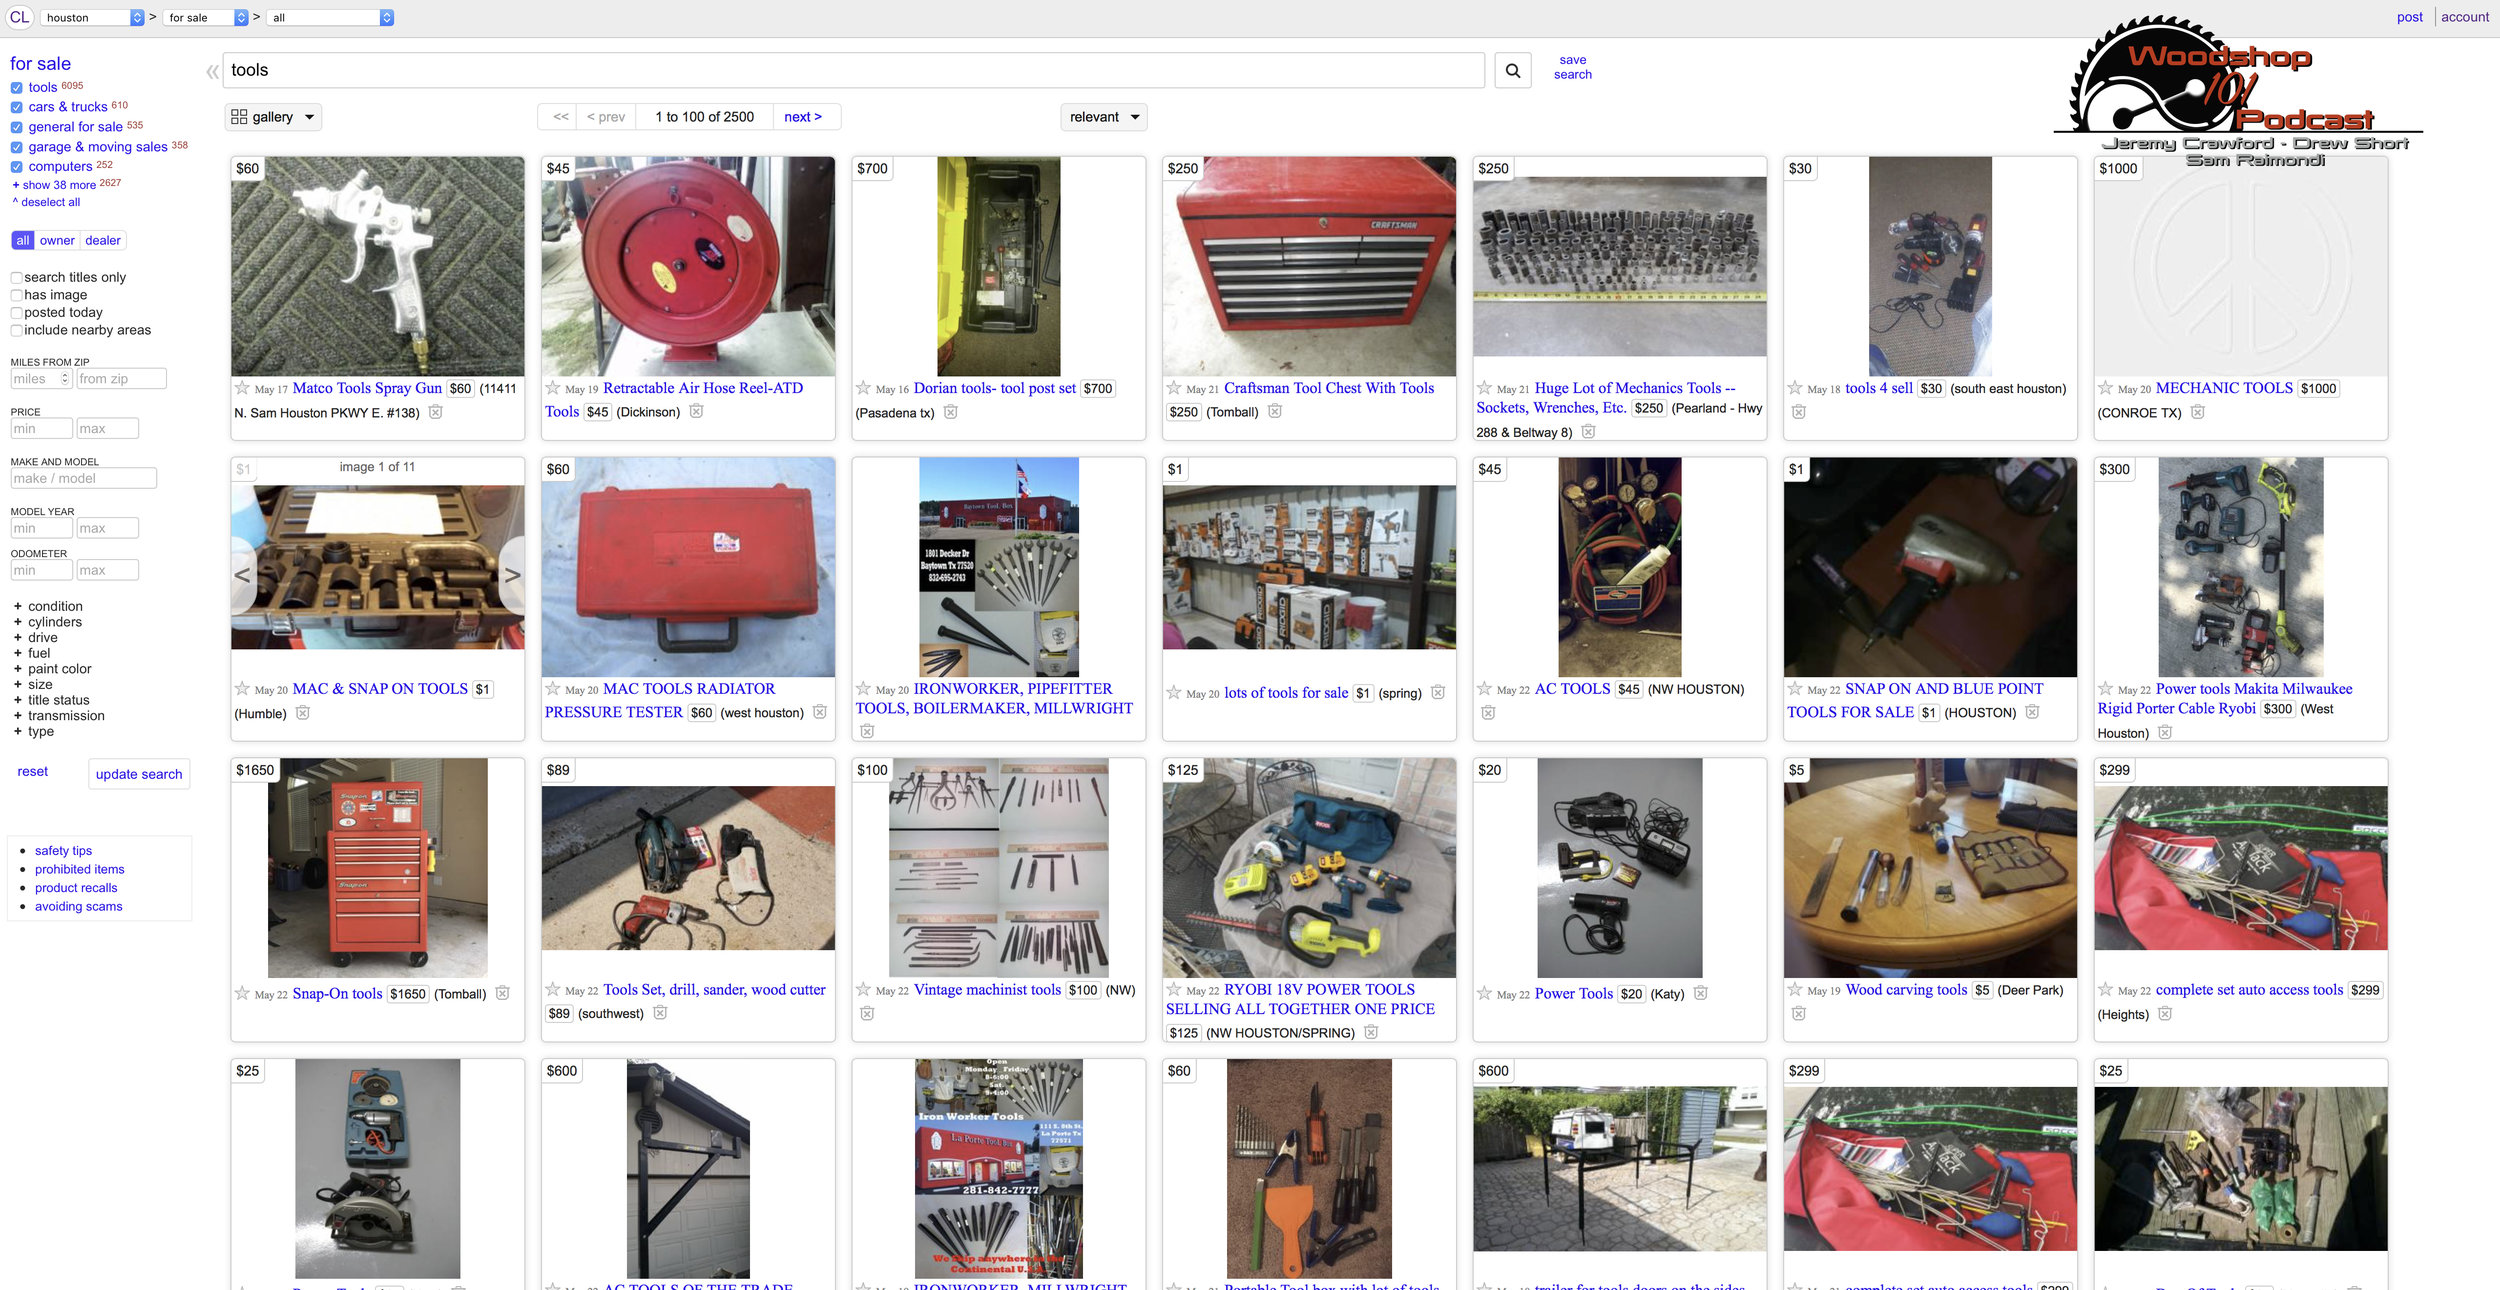Viewport: 2500px width, 1290px height.
Task: Star the Matco Tools Spray Gun listing
Action: (x=242, y=388)
